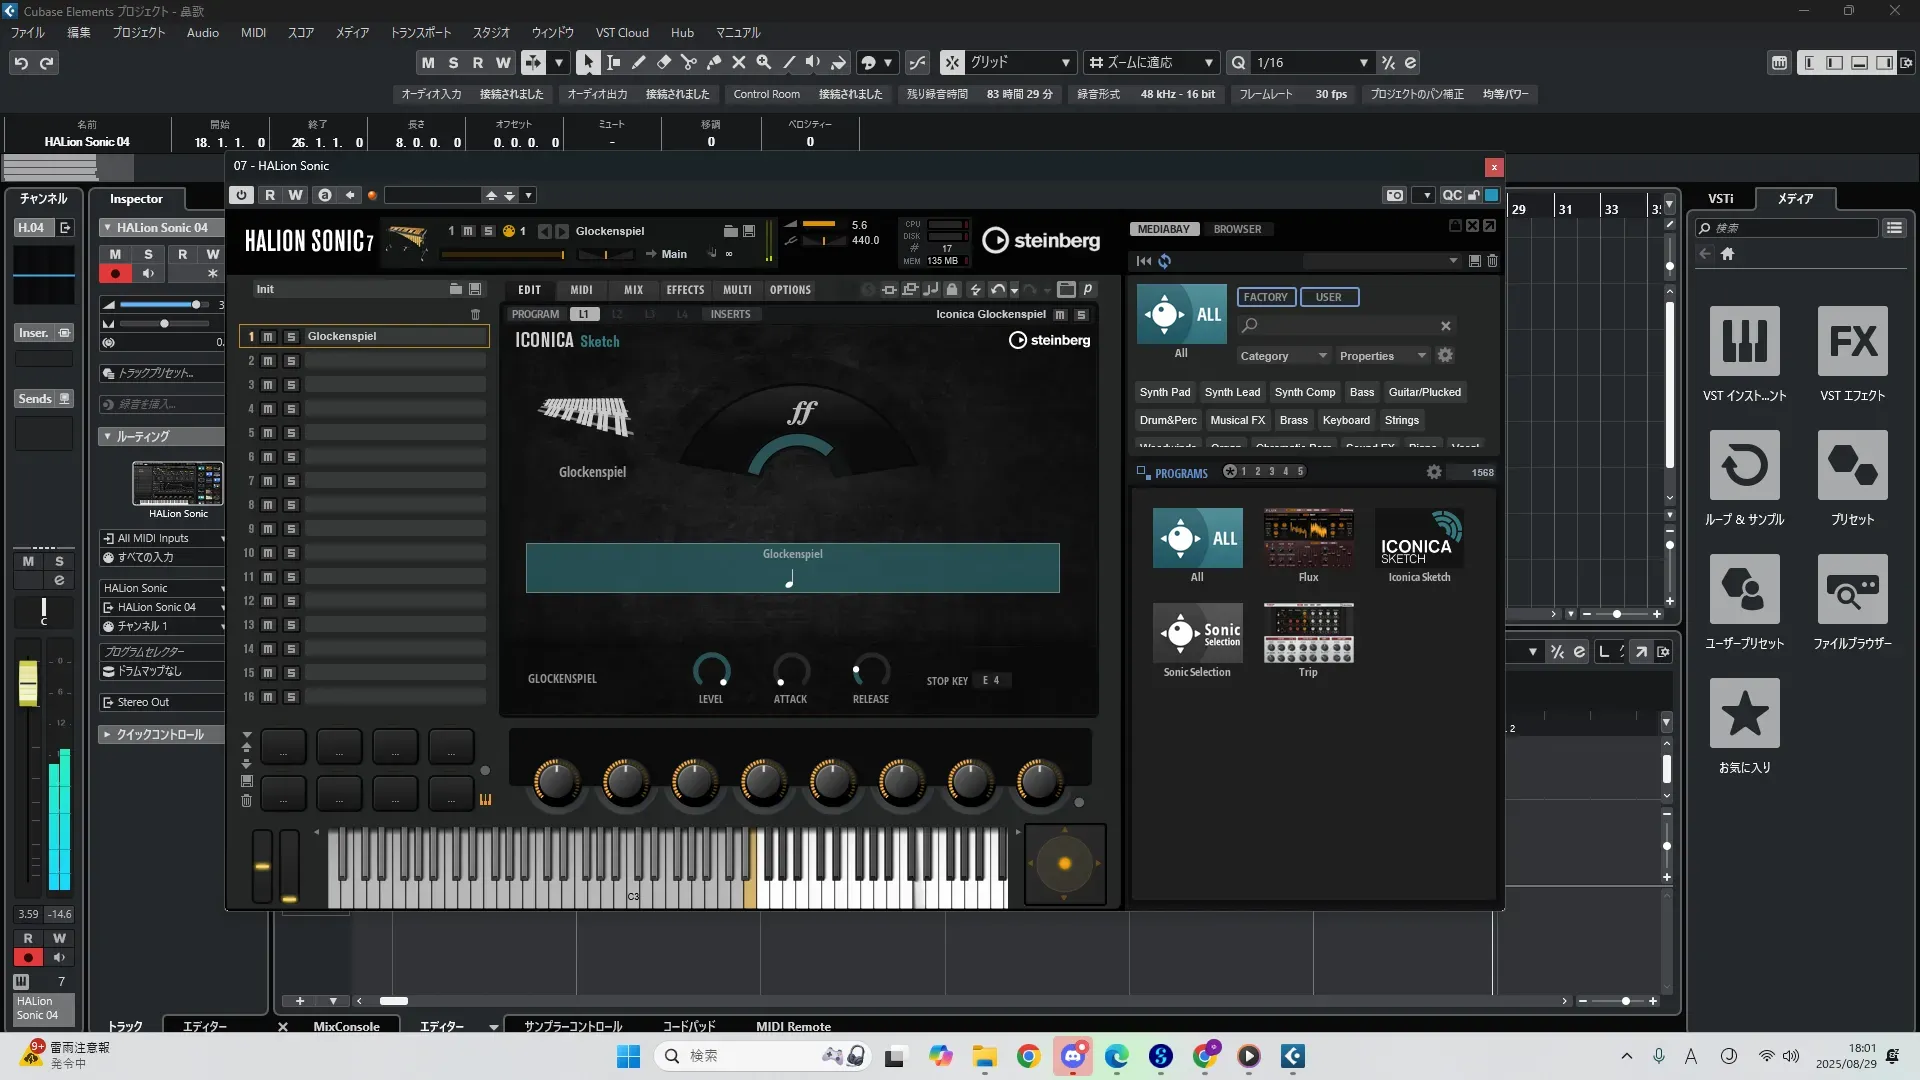Expand the Quick Controls inspector section
The height and width of the screenshot is (1080, 1920).
(x=160, y=734)
